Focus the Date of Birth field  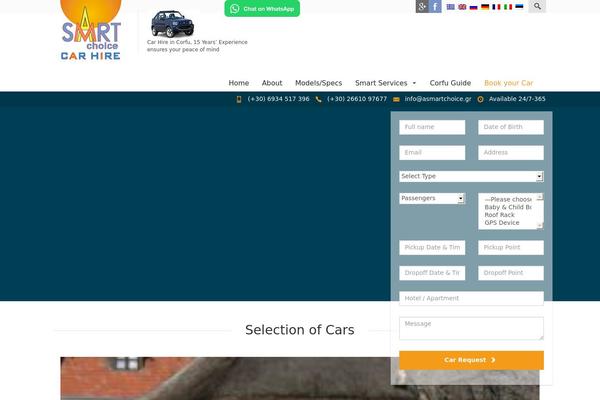(x=511, y=127)
